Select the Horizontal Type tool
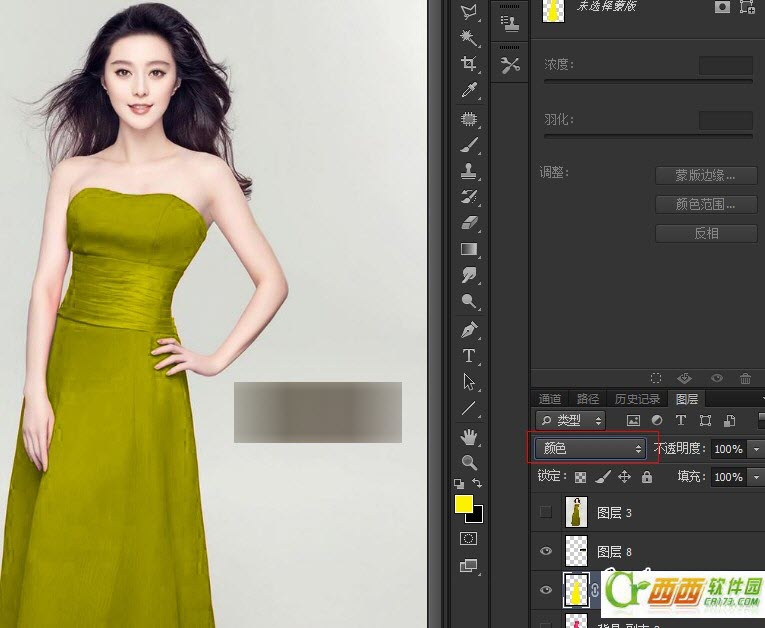The height and width of the screenshot is (628, 765). click(x=468, y=355)
